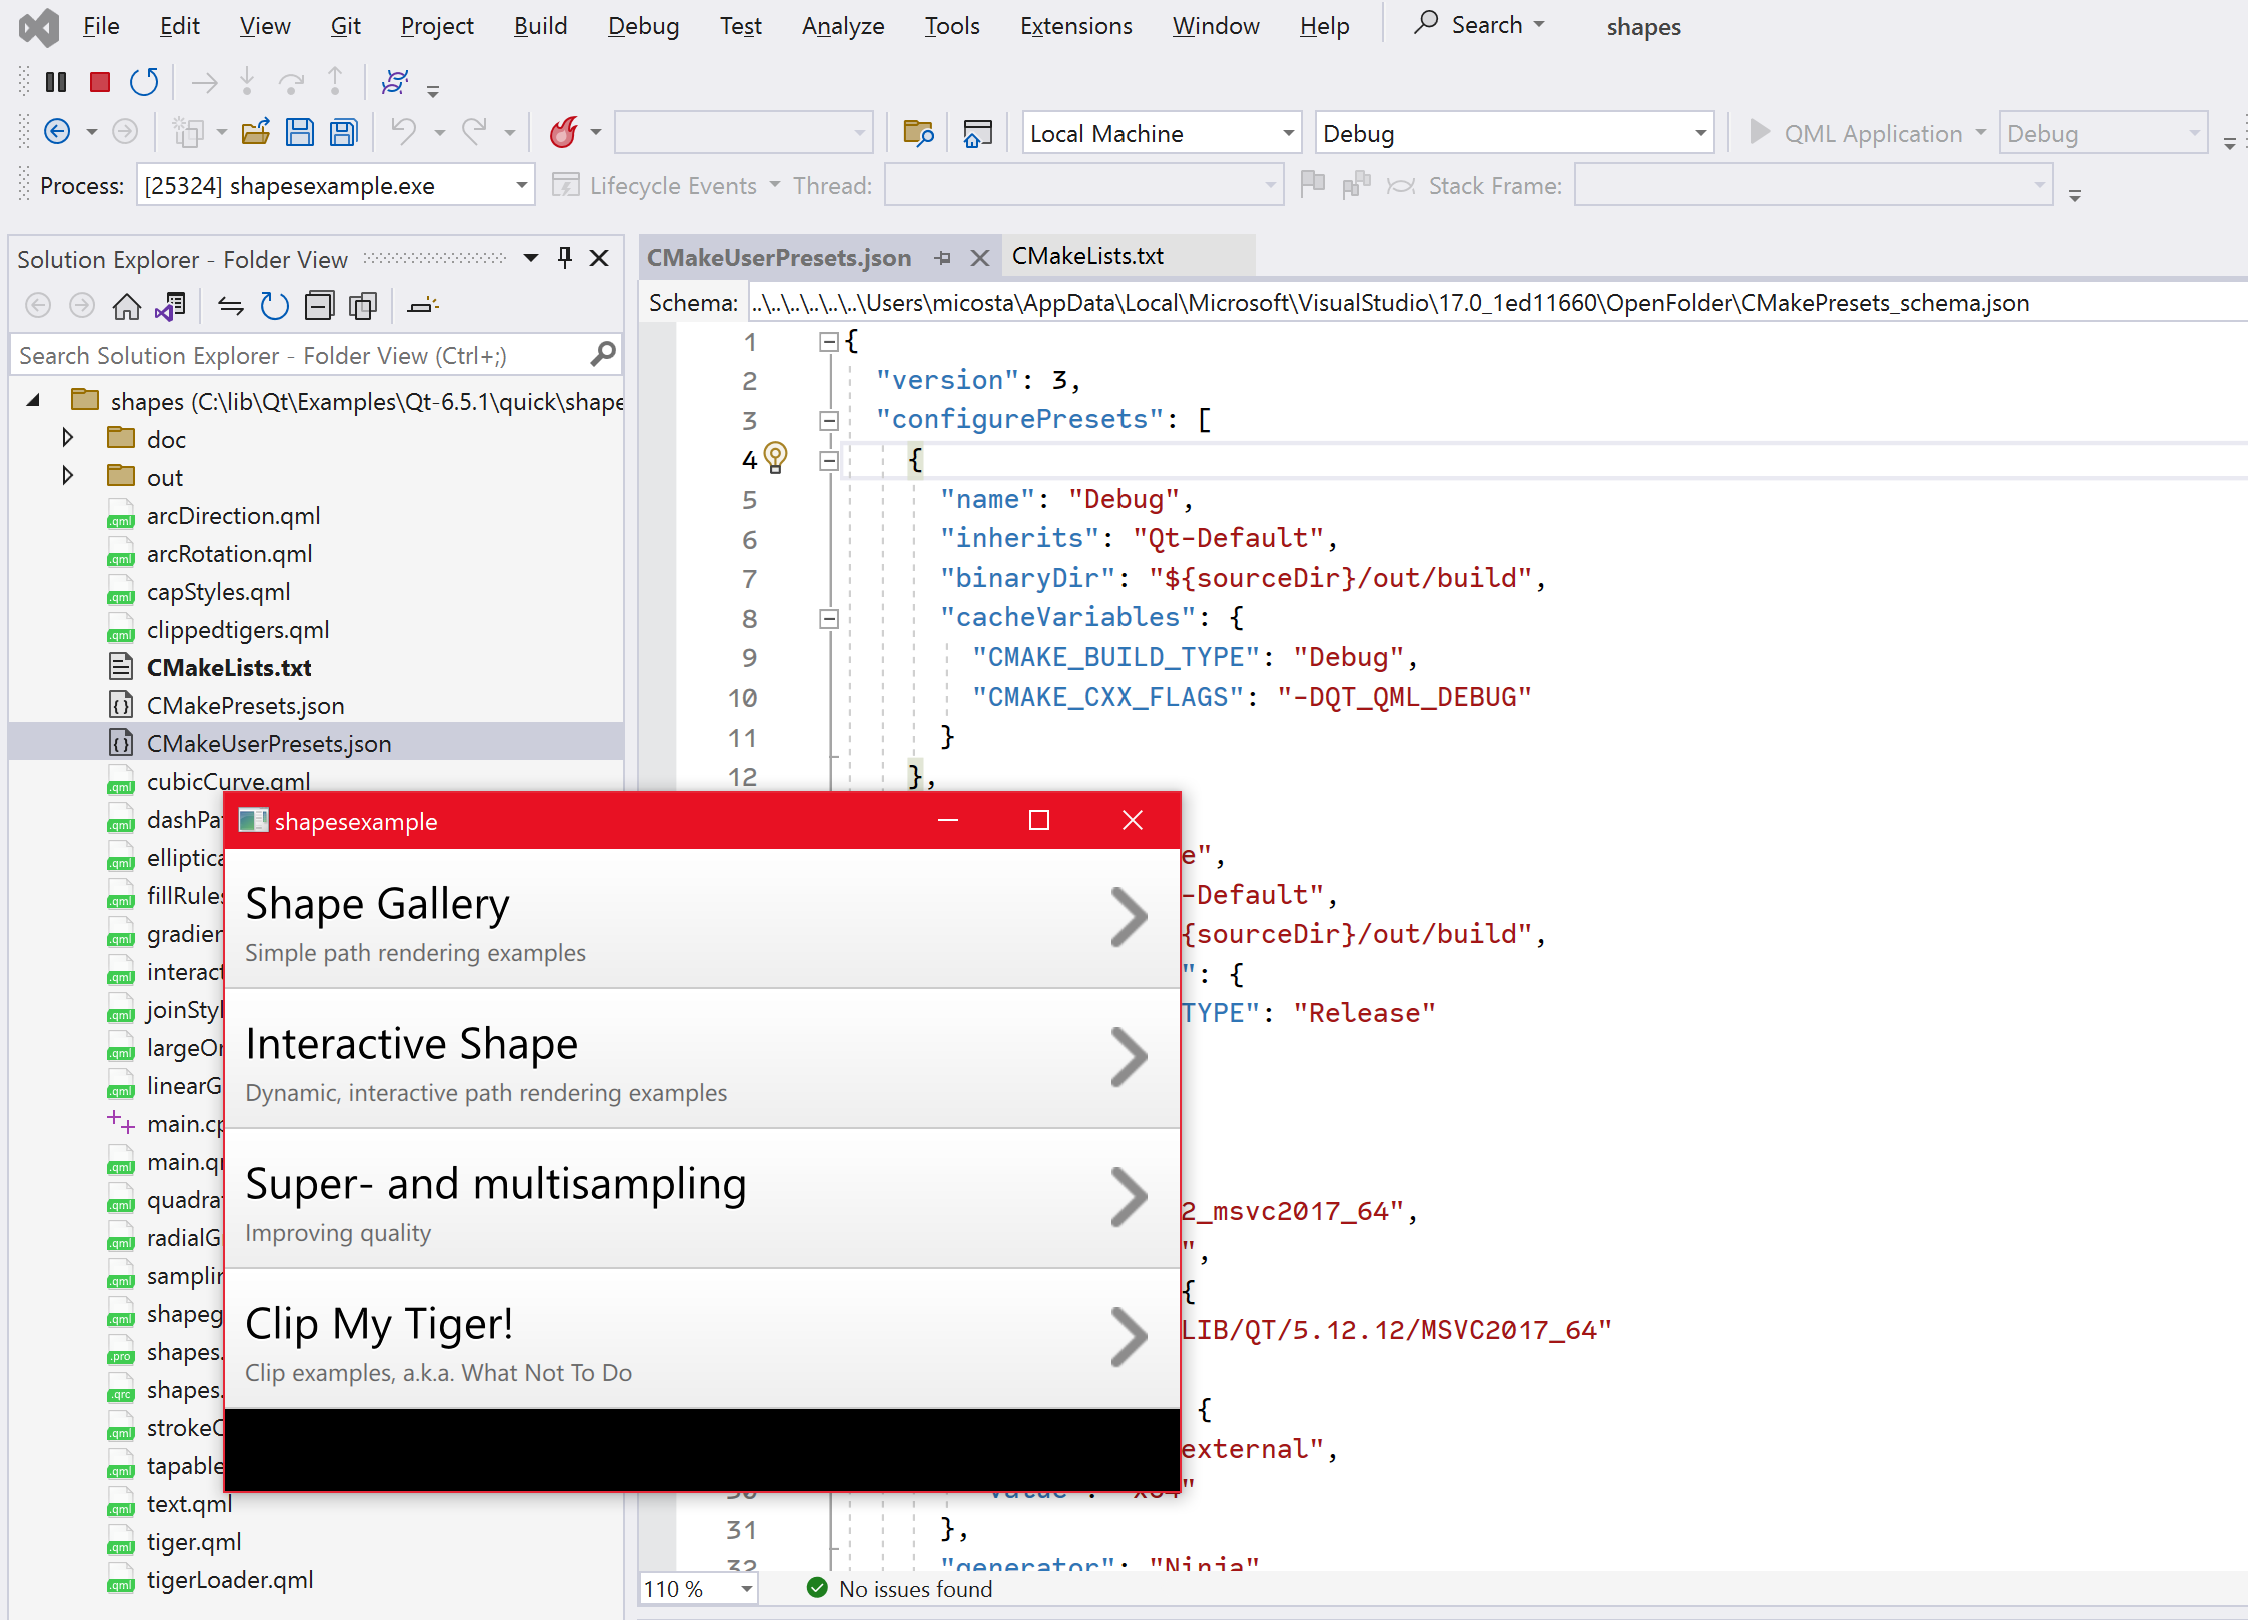2248x1620 pixels.
Task: Click the Hot Reload flame icon
Action: (x=564, y=132)
